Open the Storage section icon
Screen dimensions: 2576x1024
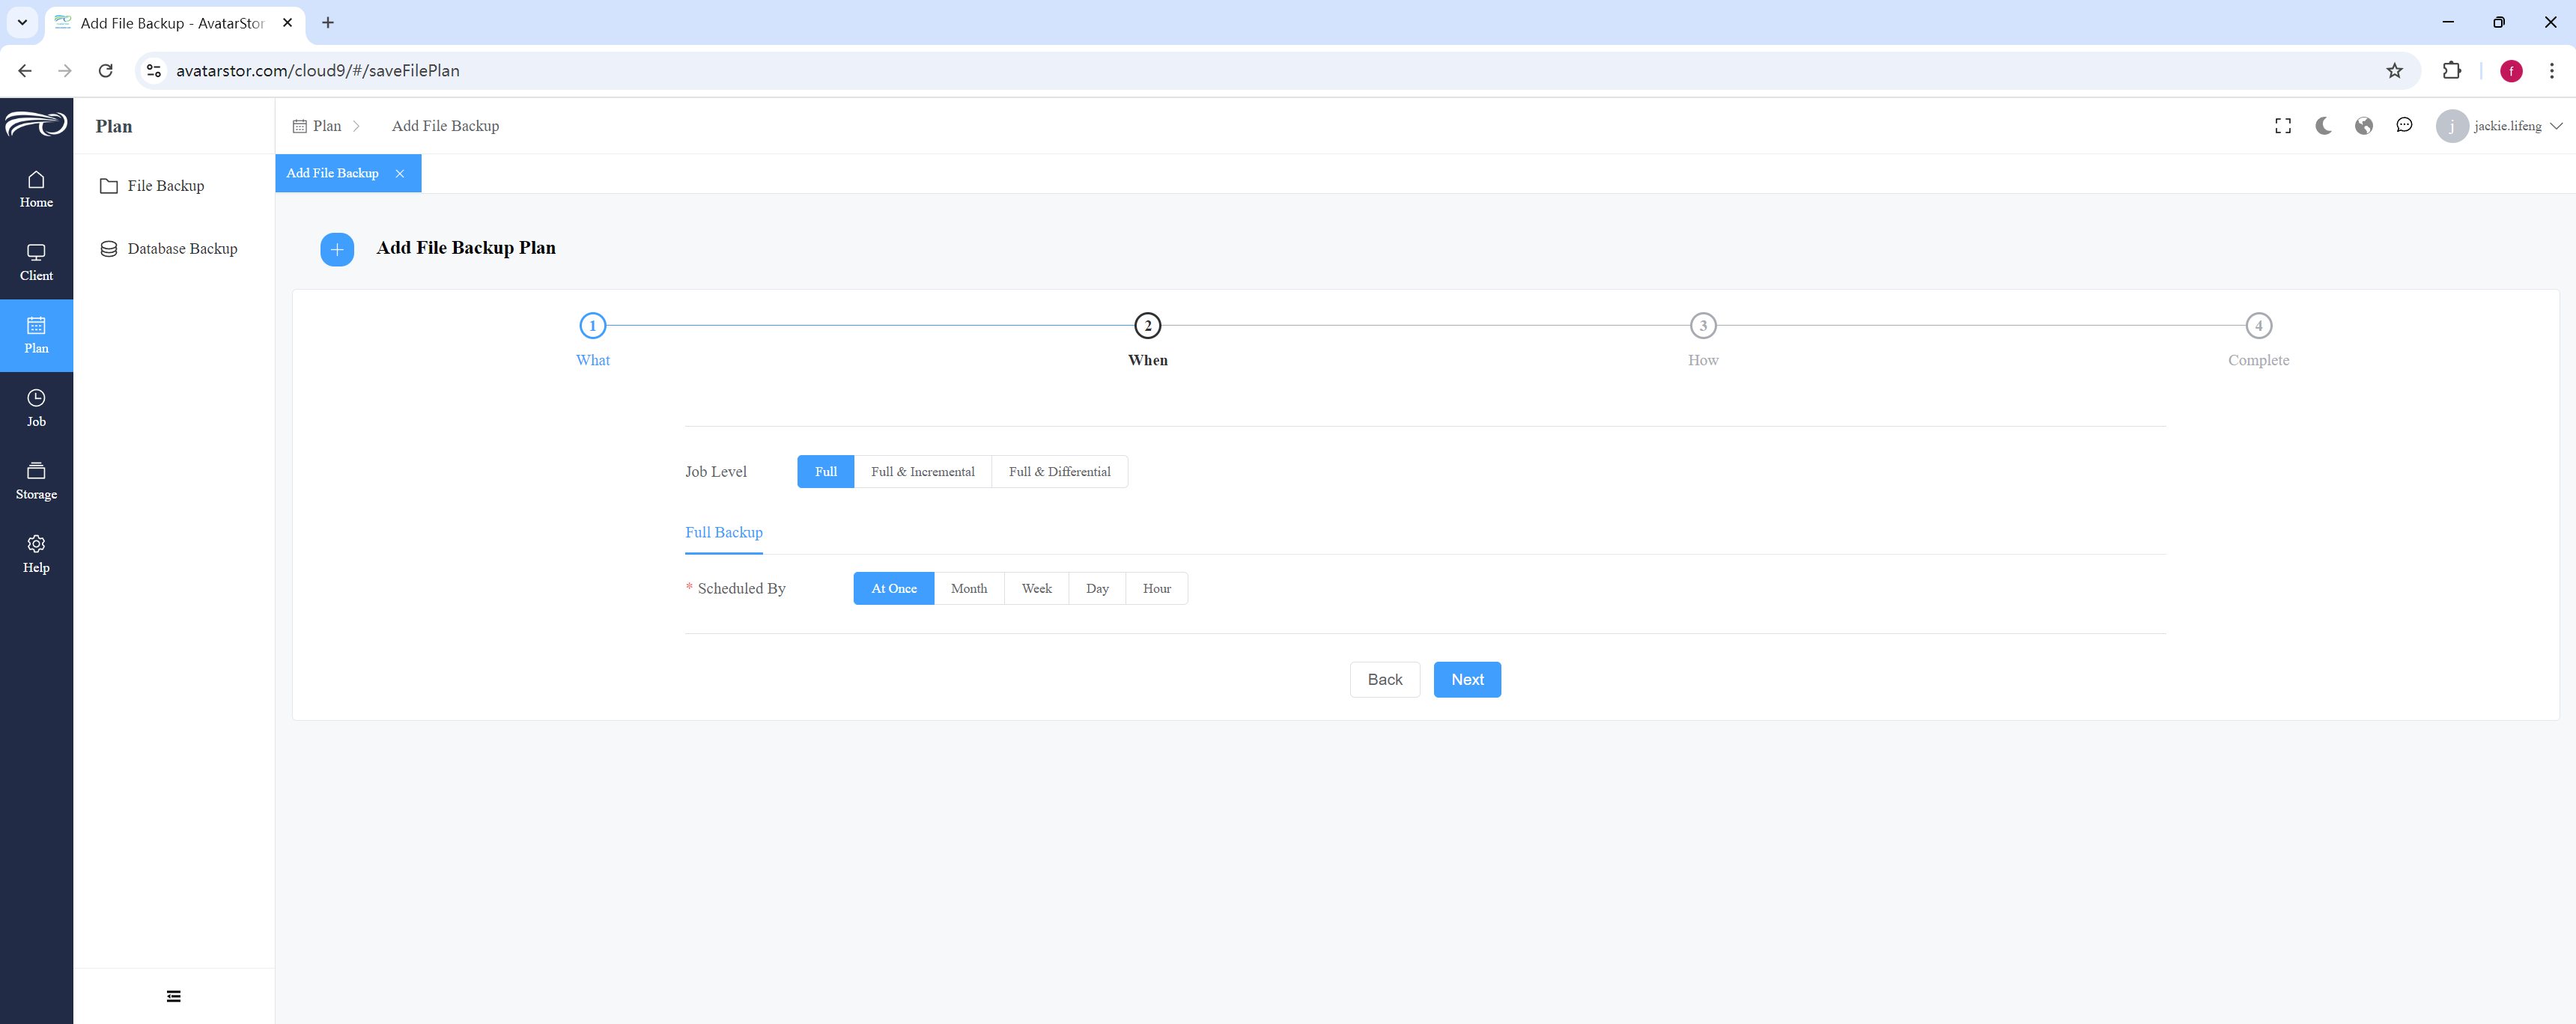pyautogui.click(x=36, y=471)
